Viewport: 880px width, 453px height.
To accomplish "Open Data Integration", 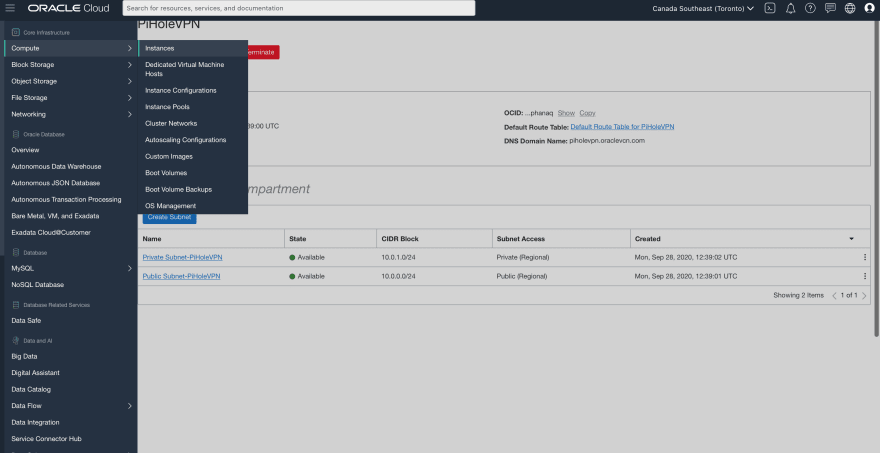I will click(35, 422).
